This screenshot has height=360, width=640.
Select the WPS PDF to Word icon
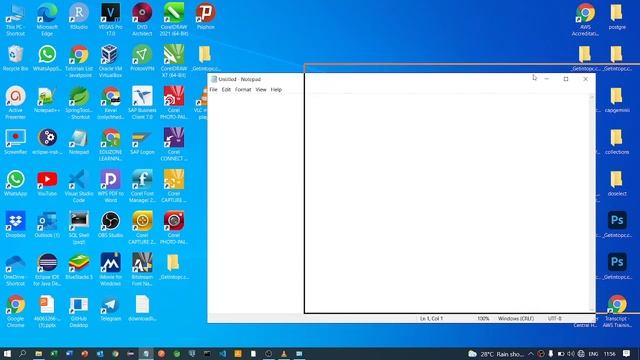click(x=111, y=186)
